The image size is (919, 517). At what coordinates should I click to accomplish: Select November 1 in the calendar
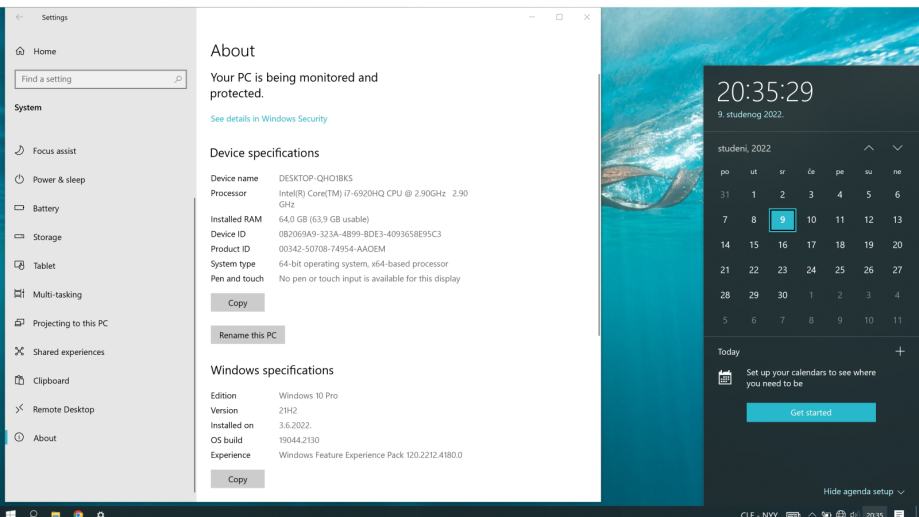tap(753, 195)
